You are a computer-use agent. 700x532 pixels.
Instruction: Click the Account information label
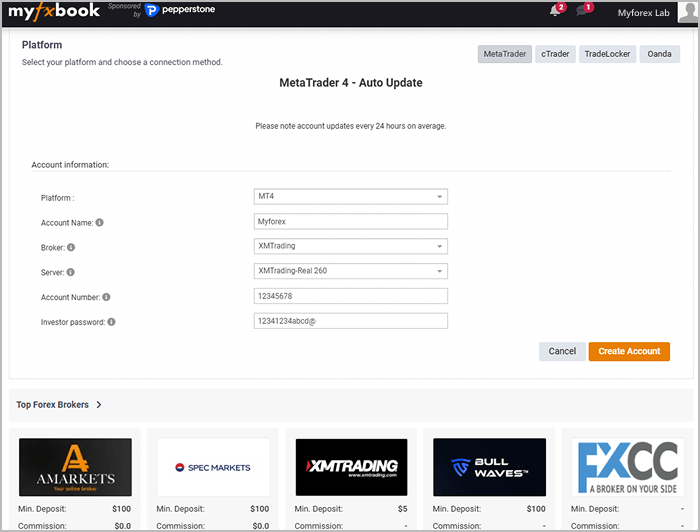(x=70, y=165)
